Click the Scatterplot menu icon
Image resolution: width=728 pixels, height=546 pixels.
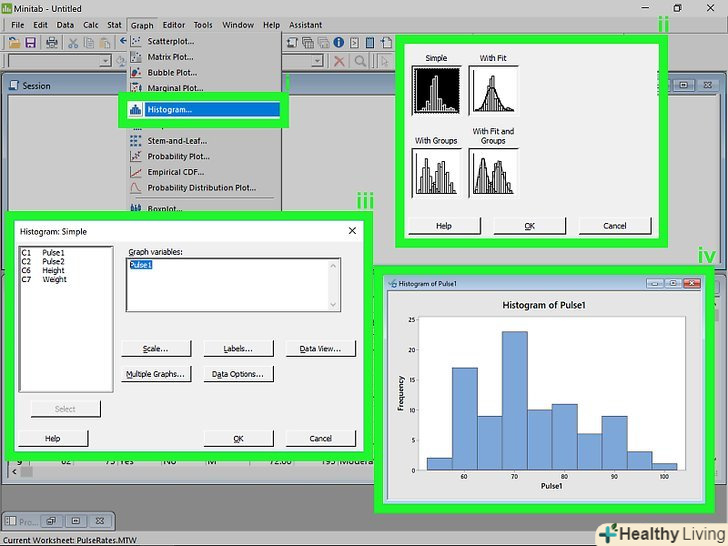(x=136, y=41)
